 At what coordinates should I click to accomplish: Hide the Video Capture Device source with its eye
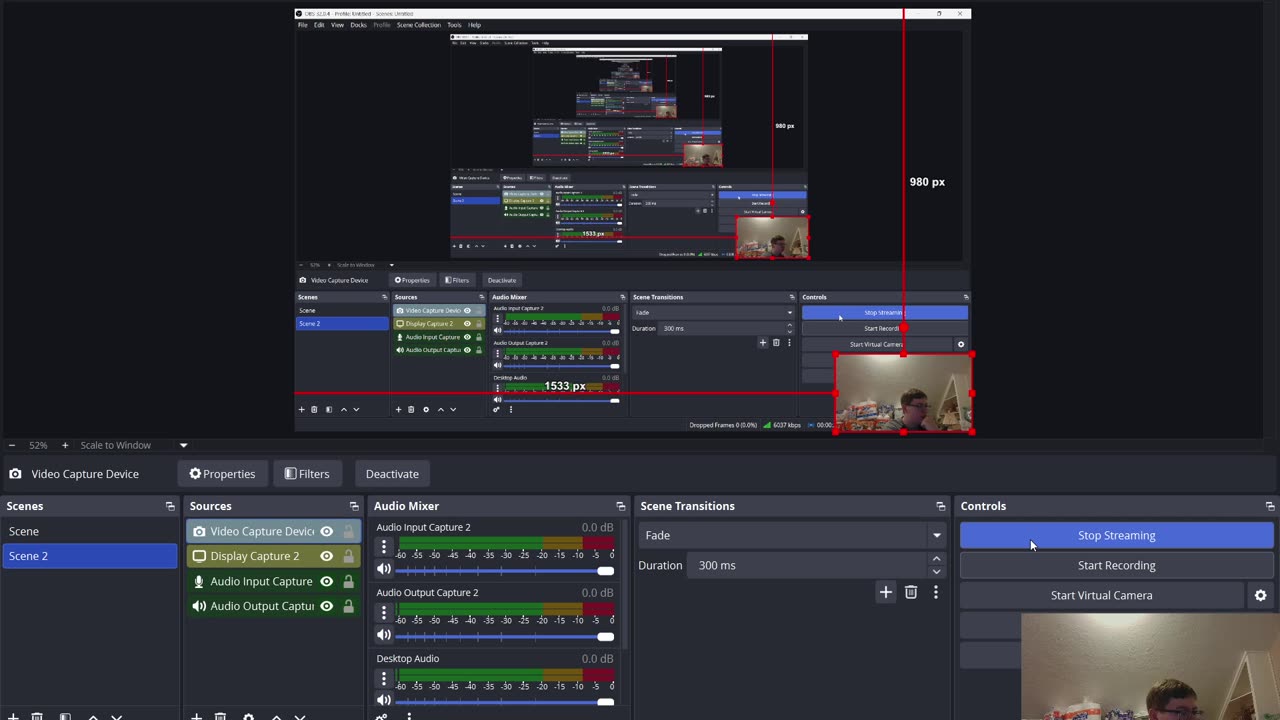pyautogui.click(x=326, y=531)
